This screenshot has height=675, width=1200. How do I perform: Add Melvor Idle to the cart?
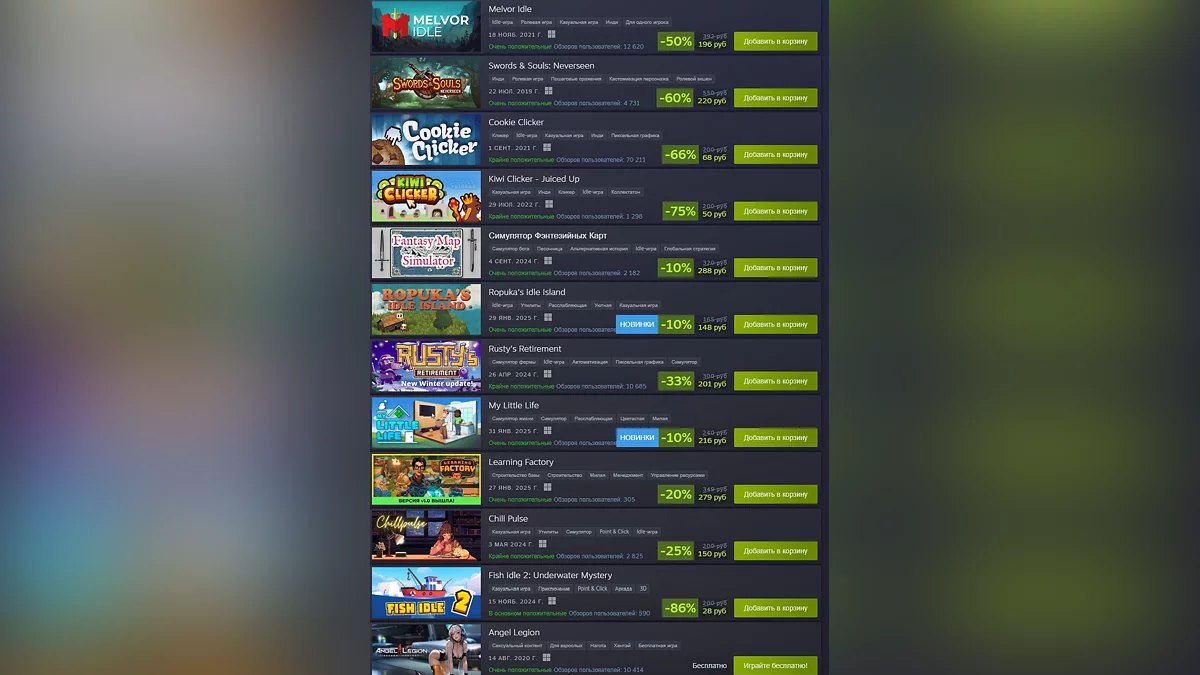coord(775,41)
